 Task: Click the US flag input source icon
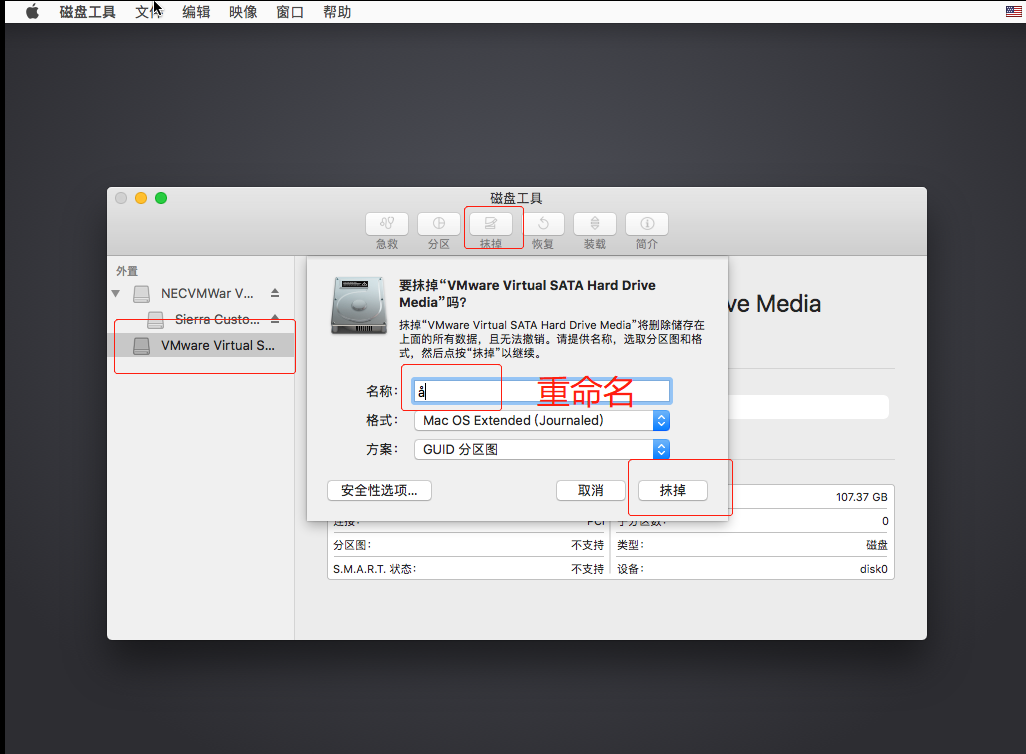[1014, 11]
